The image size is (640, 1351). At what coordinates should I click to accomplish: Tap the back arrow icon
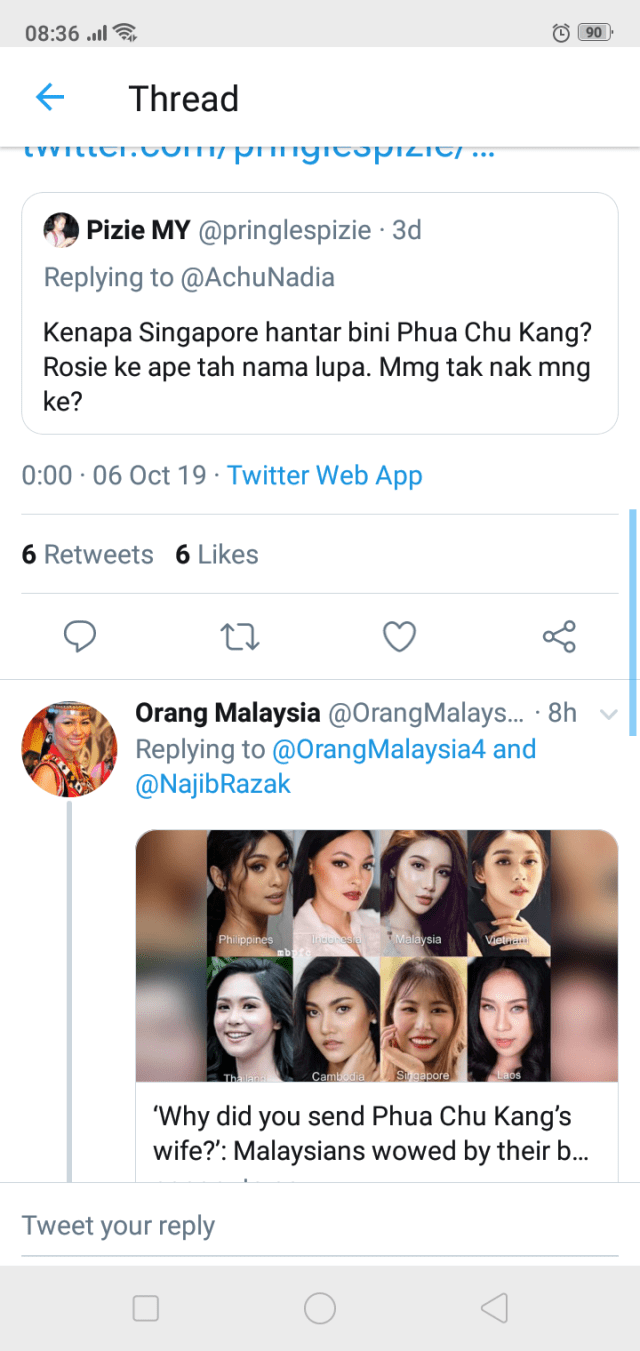[49, 97]
